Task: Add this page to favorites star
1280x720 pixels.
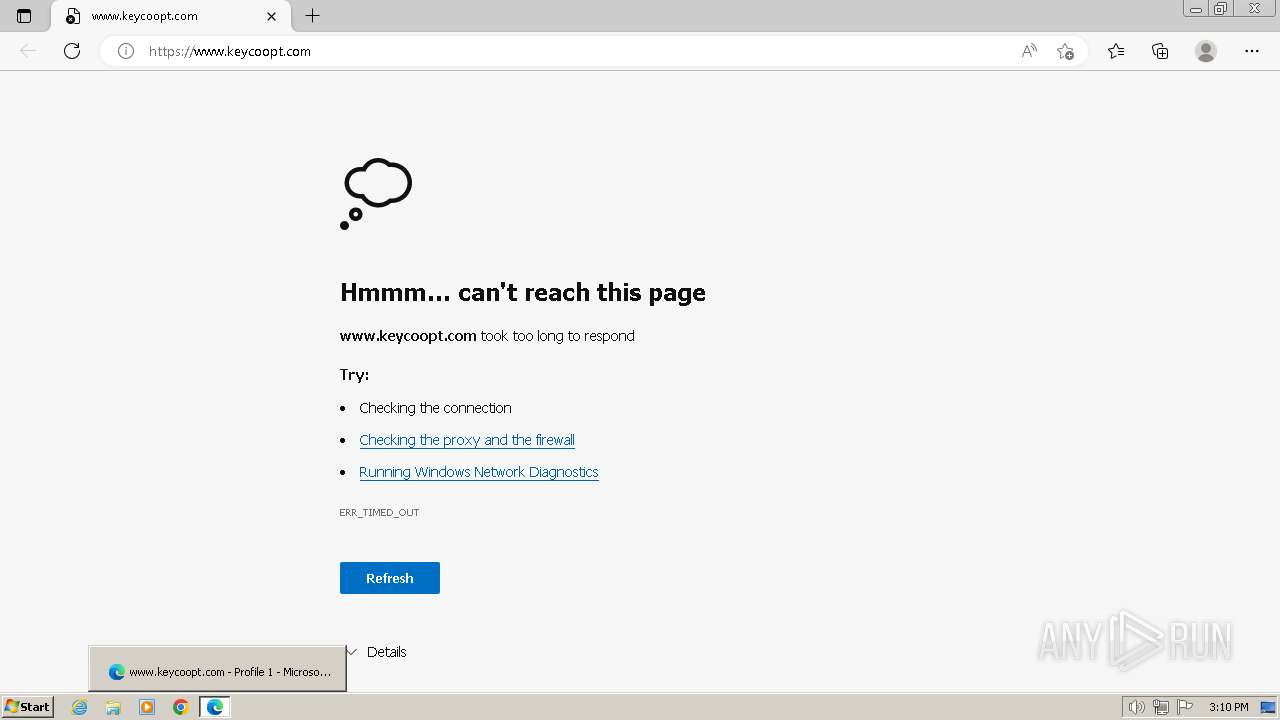Action: (x=1065, y=51)
